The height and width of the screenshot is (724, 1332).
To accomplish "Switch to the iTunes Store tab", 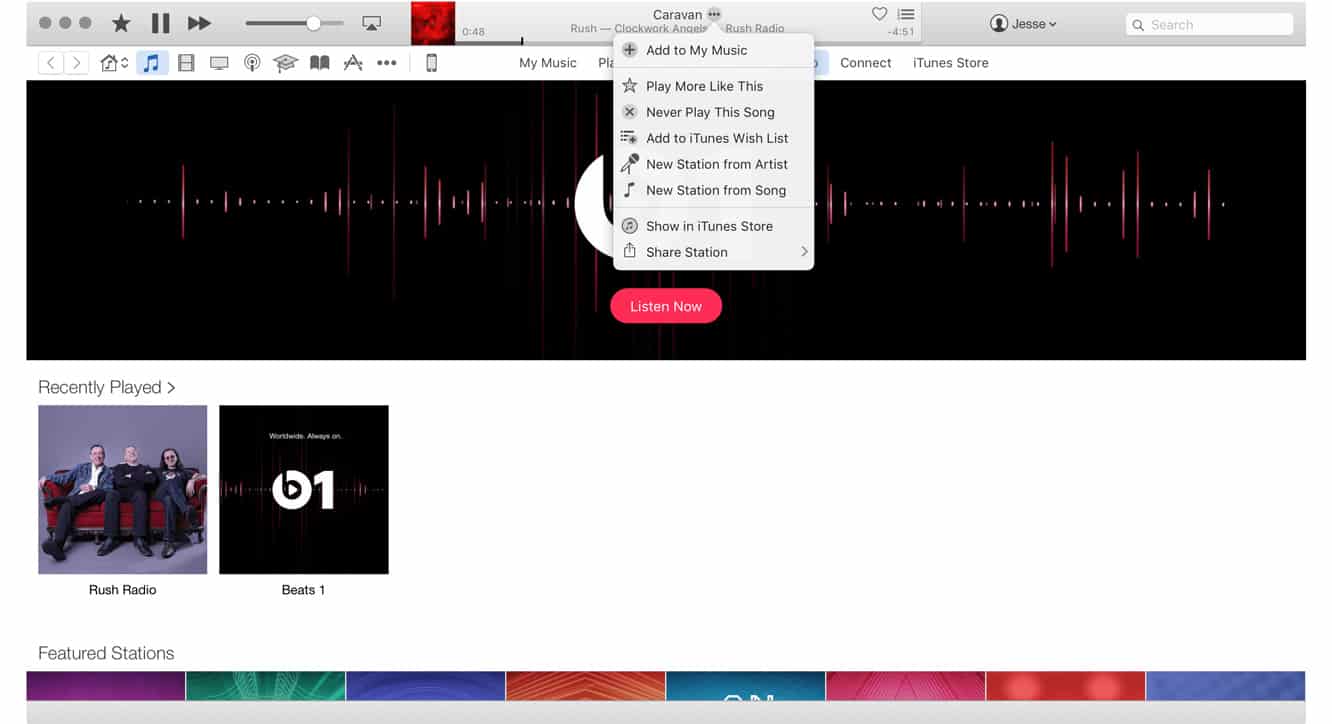I will click(x=951, y=62).
